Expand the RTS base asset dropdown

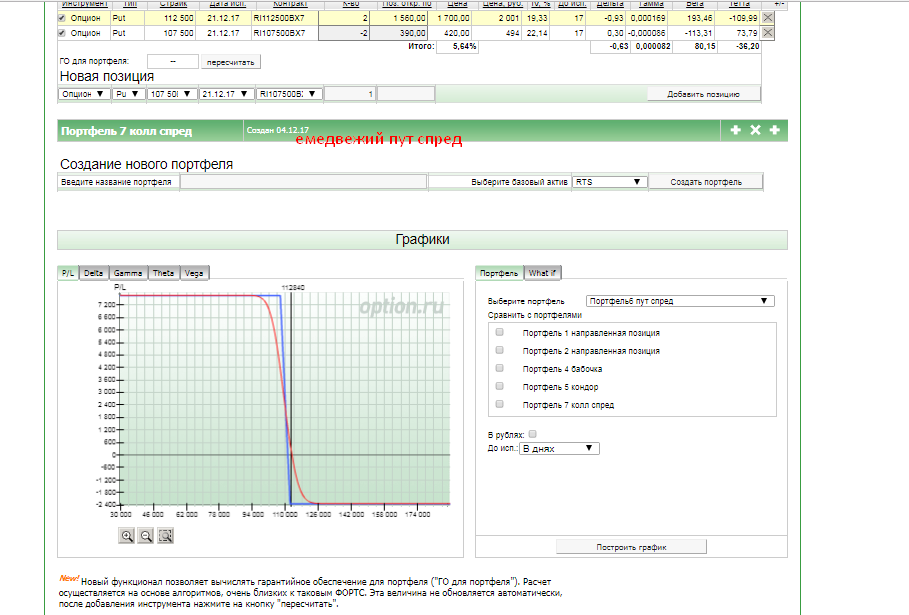(x=609, y=182)
